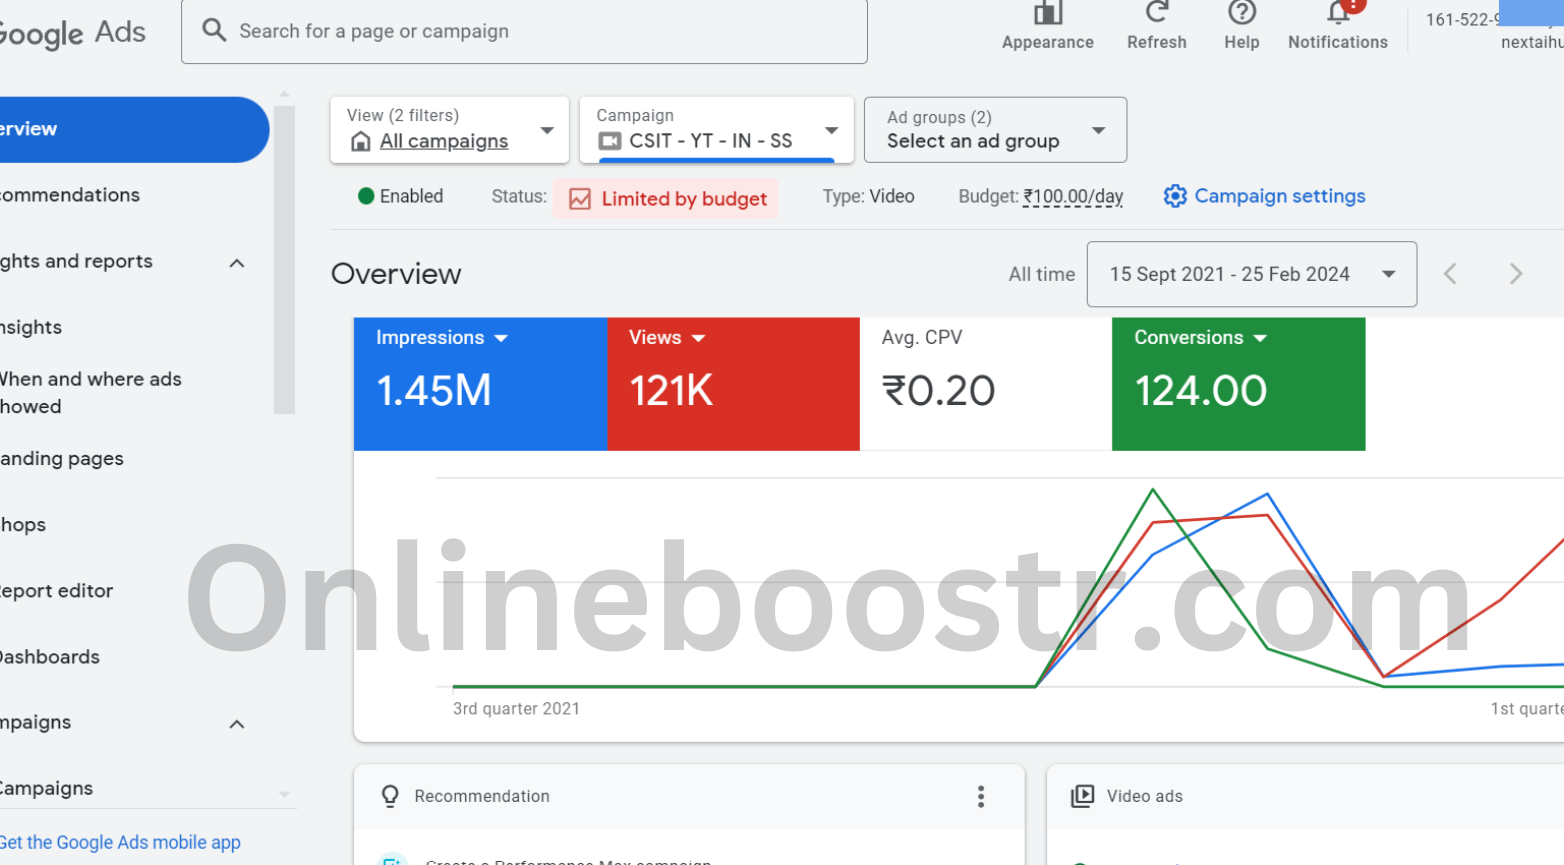
Task: Collapse the Insights and reports section
Action: point(237,263)
